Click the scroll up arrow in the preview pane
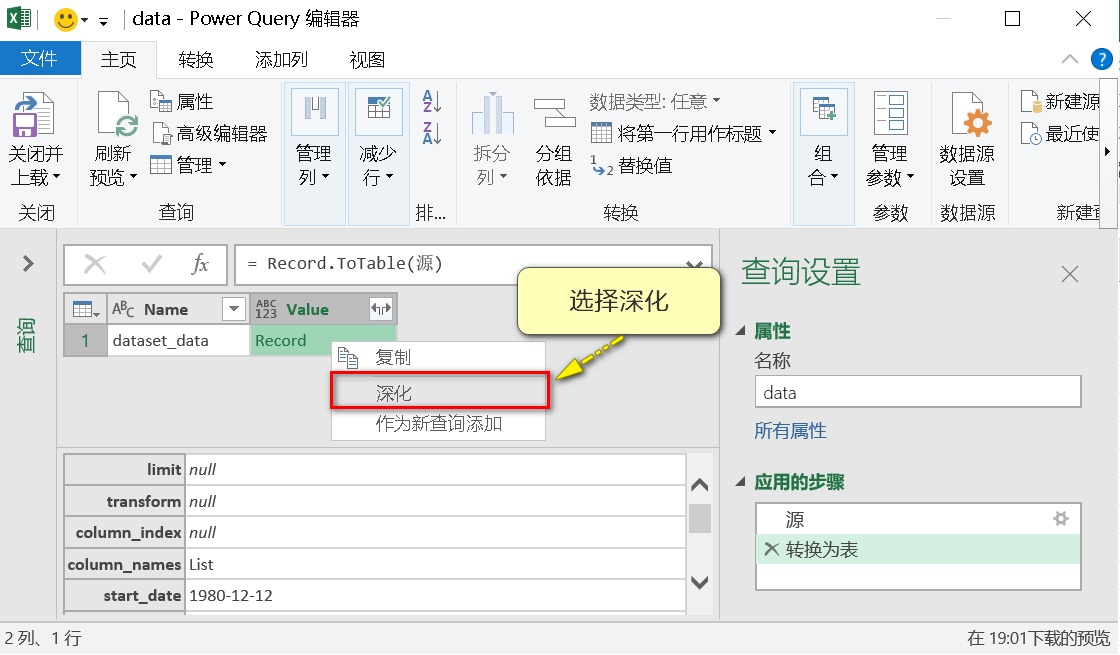 pos(699,486)
